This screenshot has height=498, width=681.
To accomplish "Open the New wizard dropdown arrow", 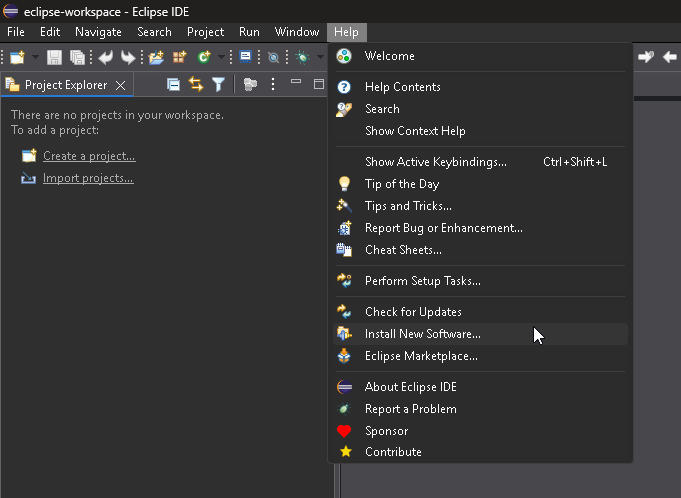I will point(36,57).
